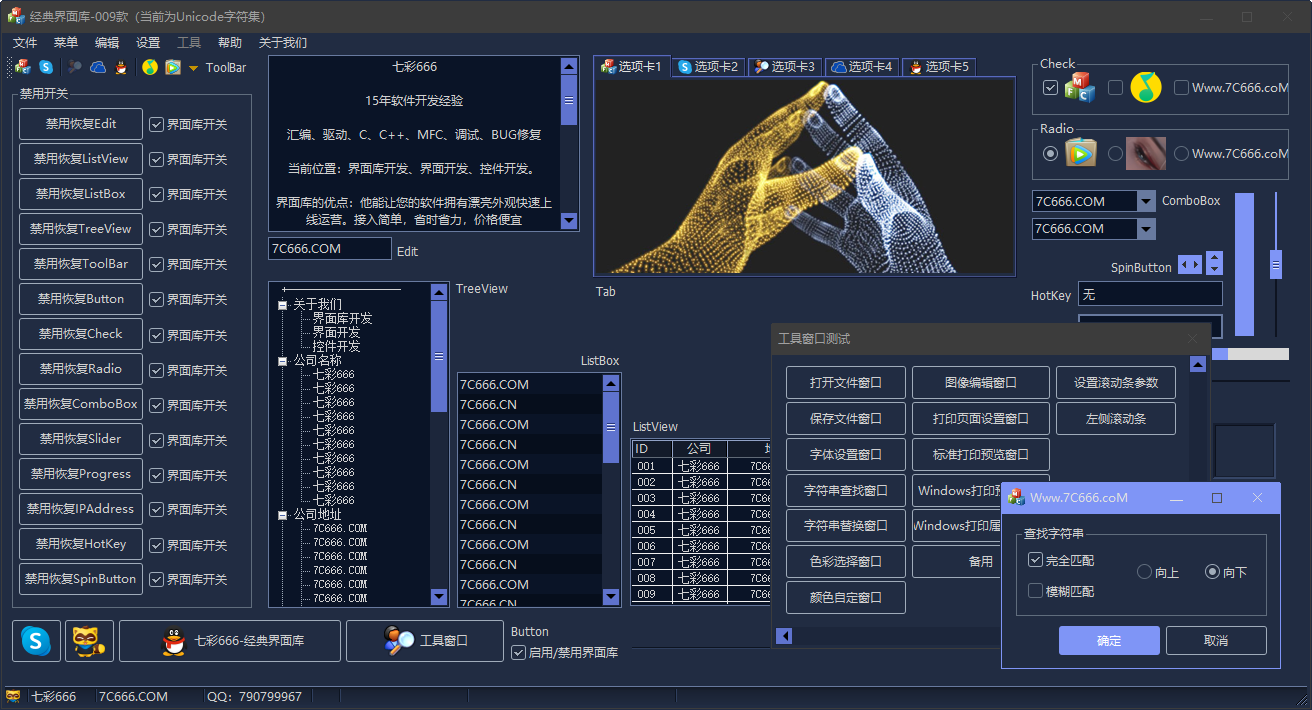1312x710 pixels.
Task: Click the QQ Music note icon in the toolbar
Action: (150, 67)
